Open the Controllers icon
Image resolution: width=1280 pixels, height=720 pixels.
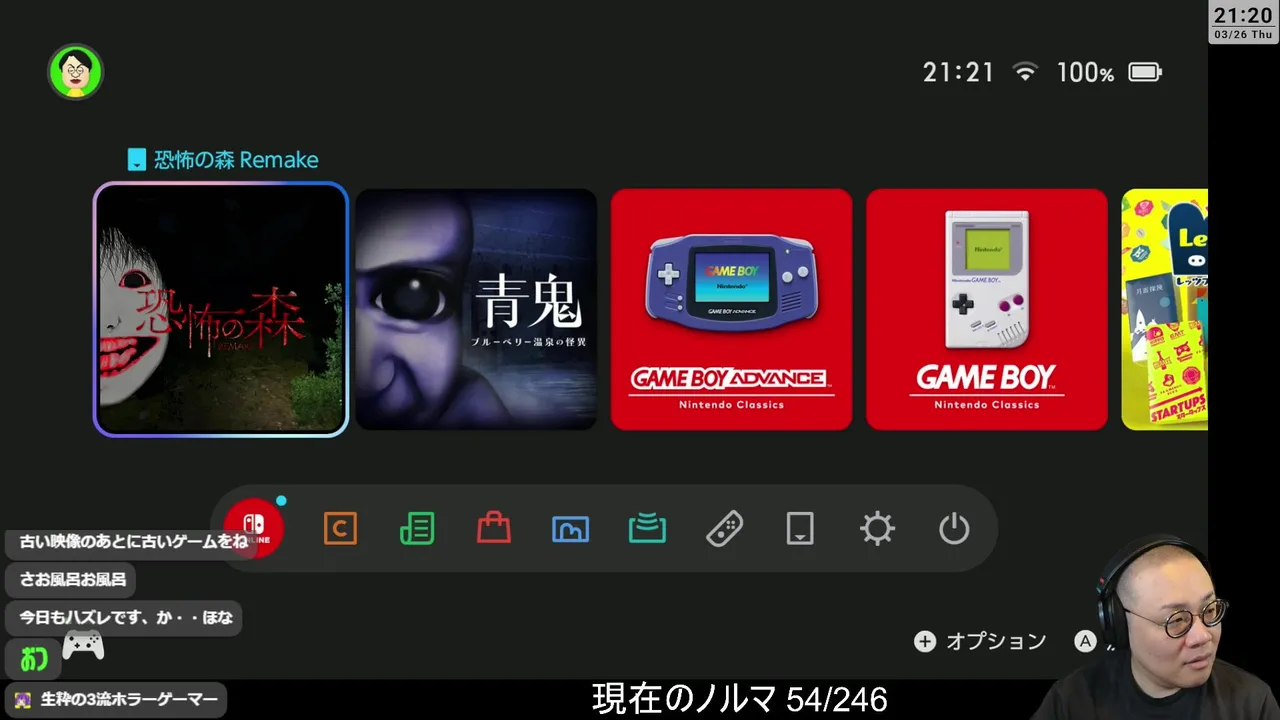pyautogui.click(x=724, y=528)
